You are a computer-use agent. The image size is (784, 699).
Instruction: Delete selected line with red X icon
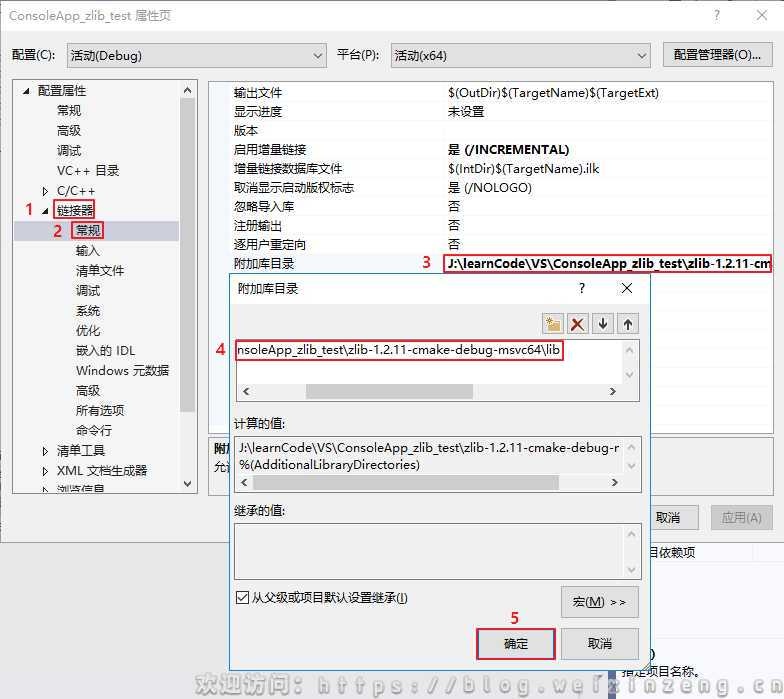pos(578,324)
